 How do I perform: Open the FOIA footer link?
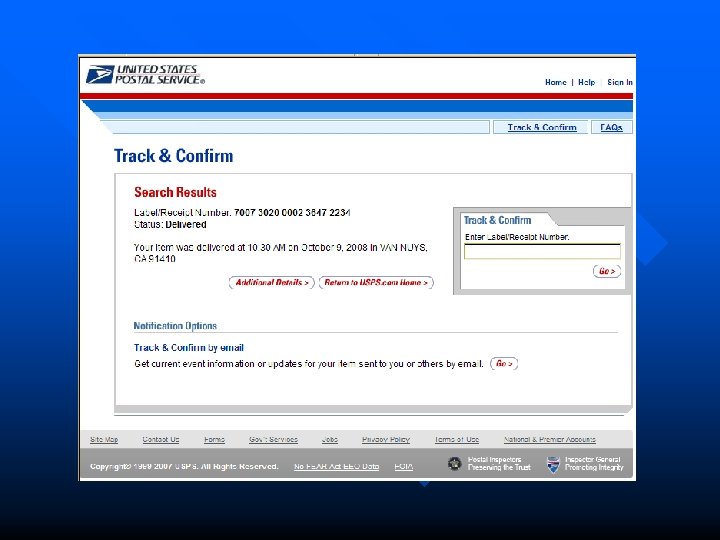pyautogui.click(x=404, y=466)
